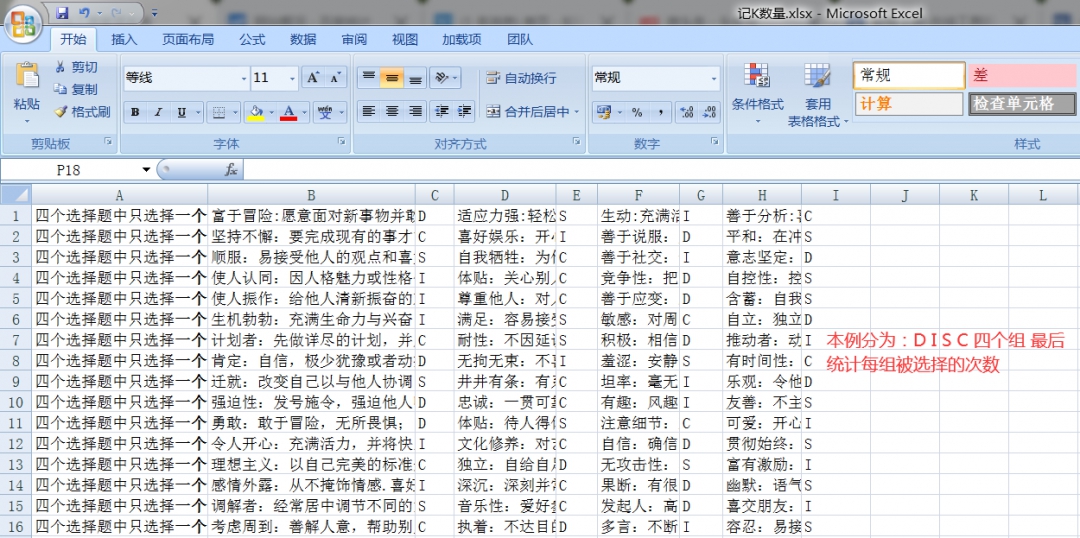
Task: Apply percent style number format
Action: (636, 112)
